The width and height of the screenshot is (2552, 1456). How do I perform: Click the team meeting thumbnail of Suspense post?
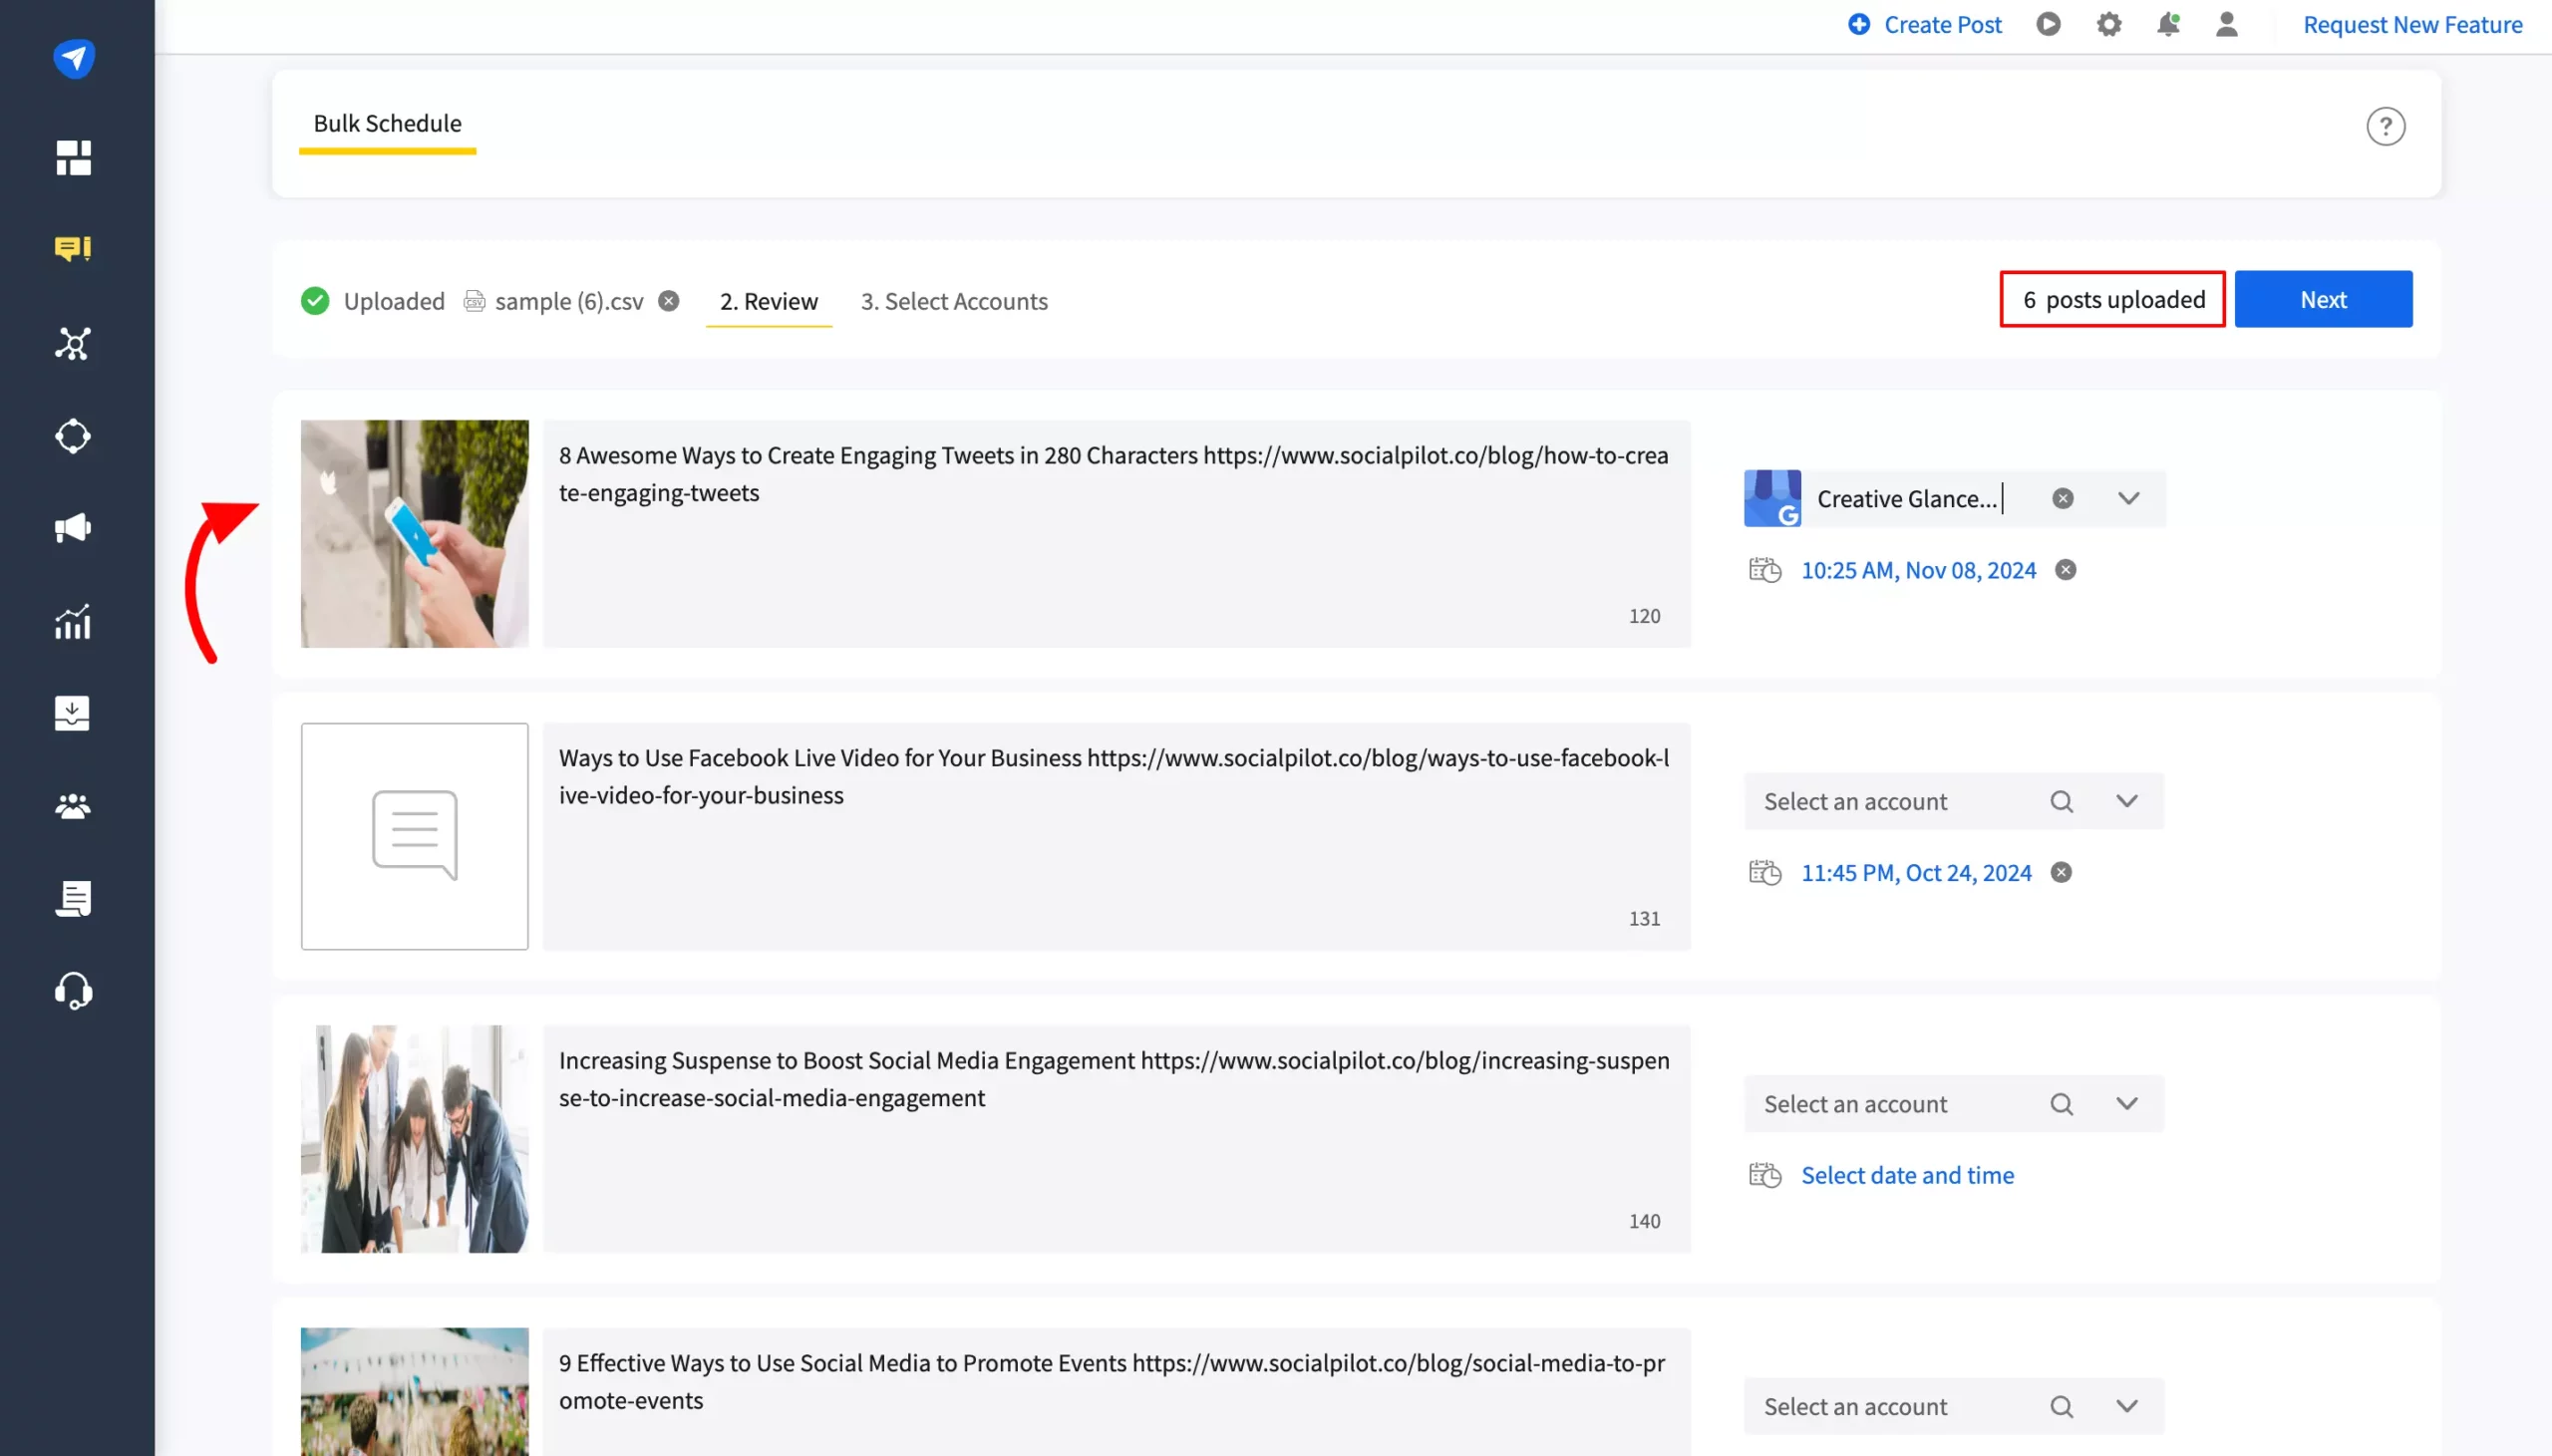(414, 1138)
